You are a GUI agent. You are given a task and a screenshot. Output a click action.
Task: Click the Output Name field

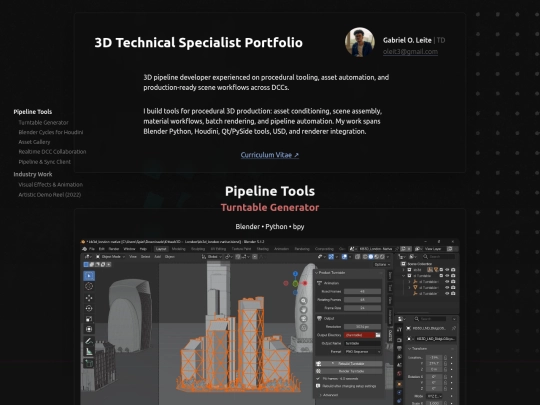coord(362,343)
